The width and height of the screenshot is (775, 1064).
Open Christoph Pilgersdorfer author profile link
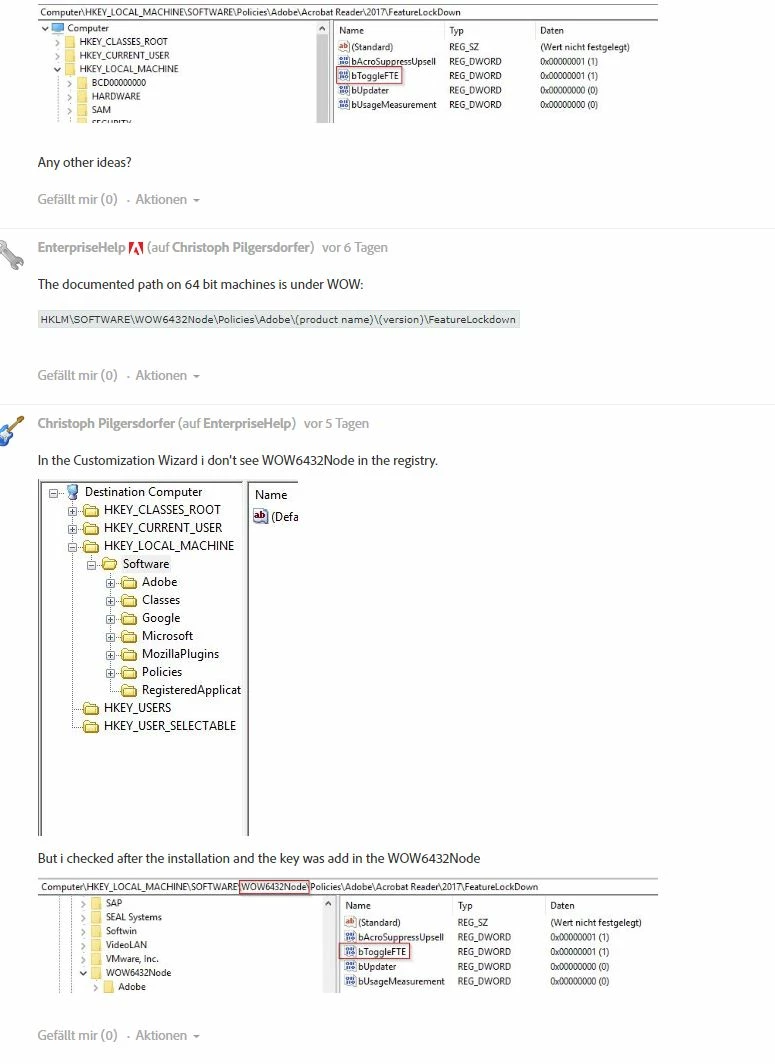click(x=106, y=423)
